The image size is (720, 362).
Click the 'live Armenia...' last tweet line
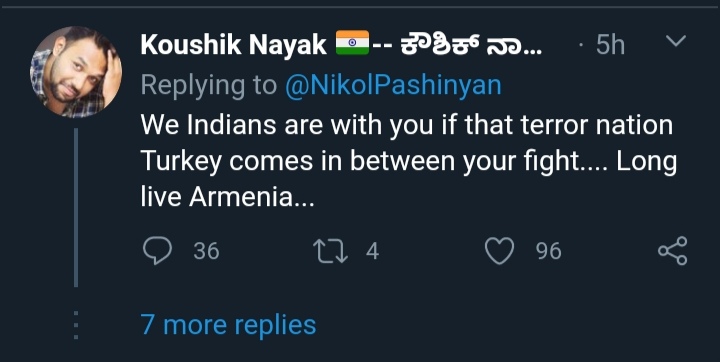pos(228,198)
